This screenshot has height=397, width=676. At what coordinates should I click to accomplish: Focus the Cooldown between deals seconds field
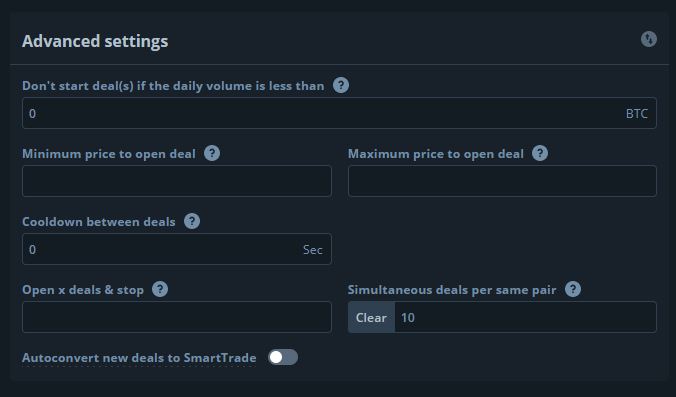click(x=177, y=249)
